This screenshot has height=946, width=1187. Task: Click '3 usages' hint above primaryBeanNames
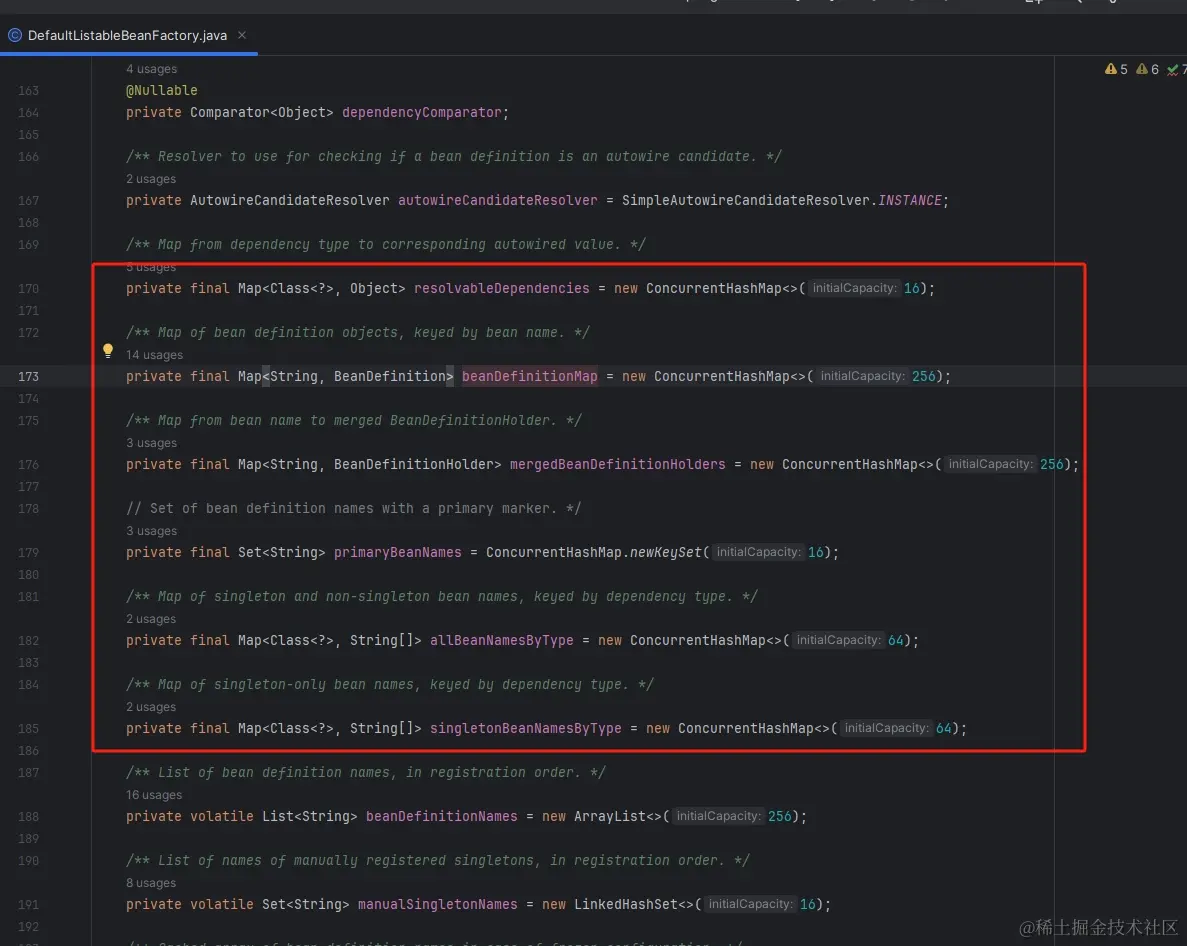(151, 531)
